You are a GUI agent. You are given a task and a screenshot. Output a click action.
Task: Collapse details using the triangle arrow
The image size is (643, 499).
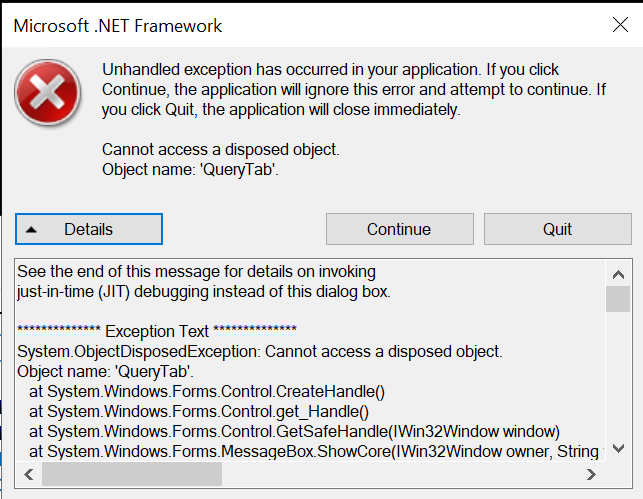[x=33, y=230]
